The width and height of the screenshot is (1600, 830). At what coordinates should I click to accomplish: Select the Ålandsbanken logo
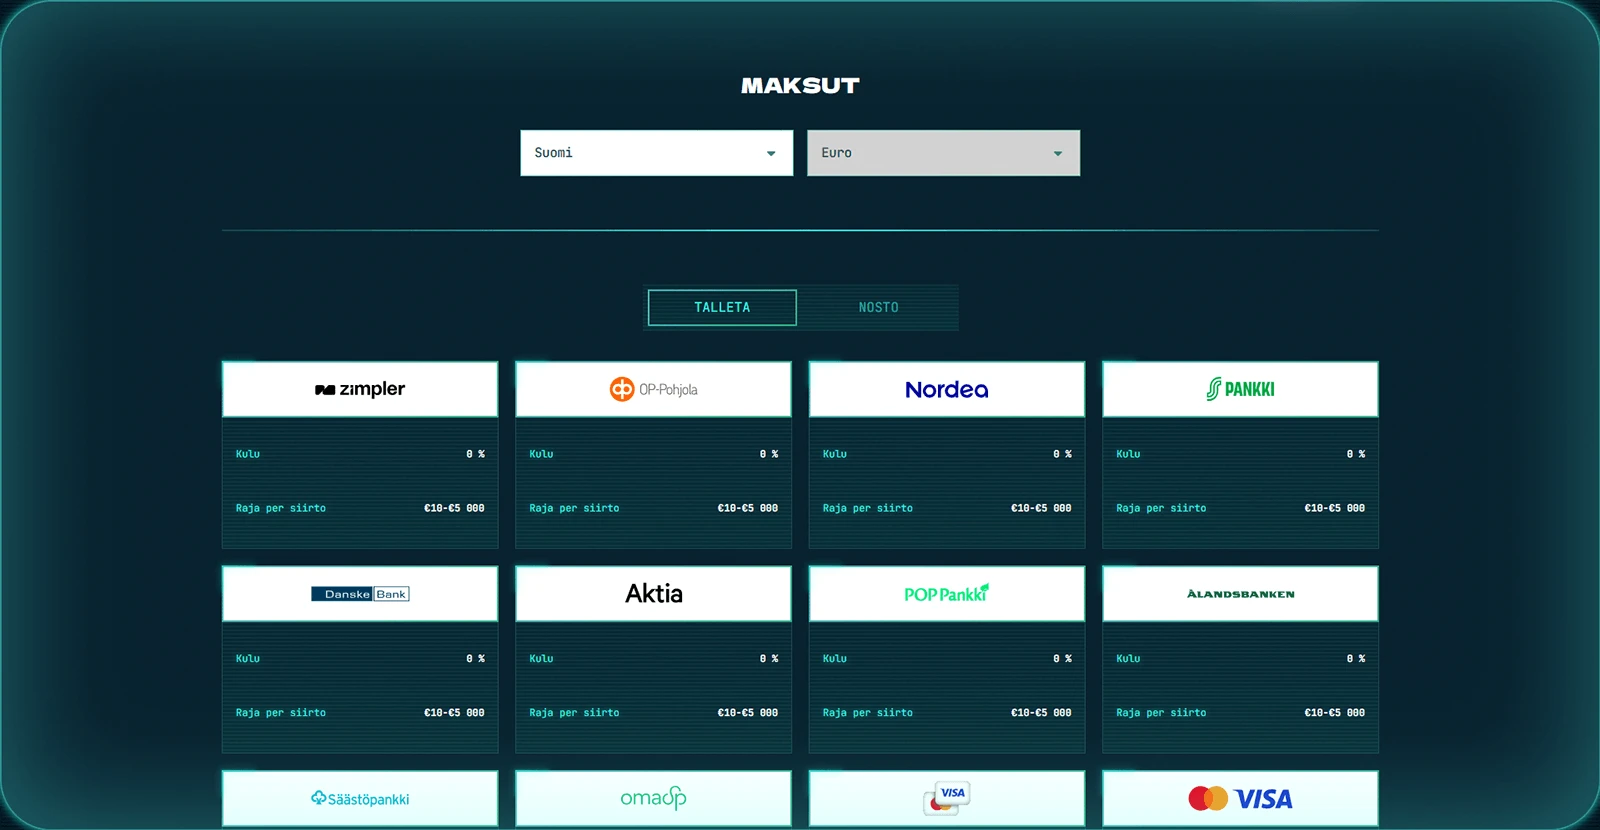[1240, 594]
